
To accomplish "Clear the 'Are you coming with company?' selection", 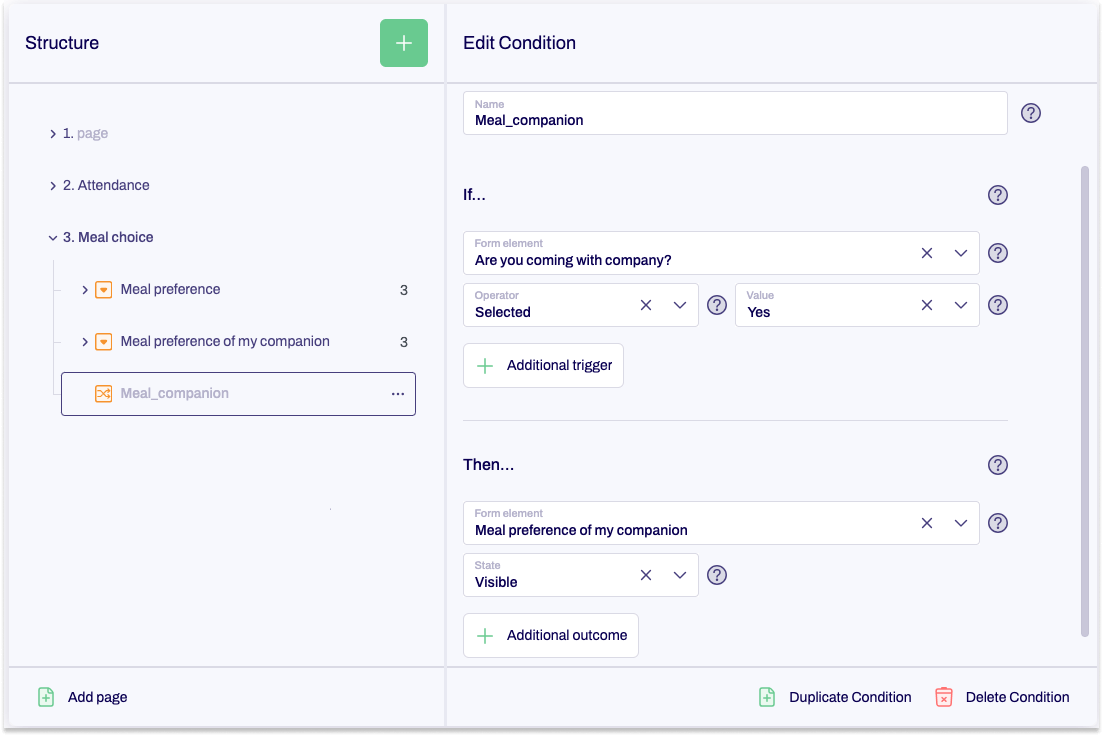I will (926, 253).
